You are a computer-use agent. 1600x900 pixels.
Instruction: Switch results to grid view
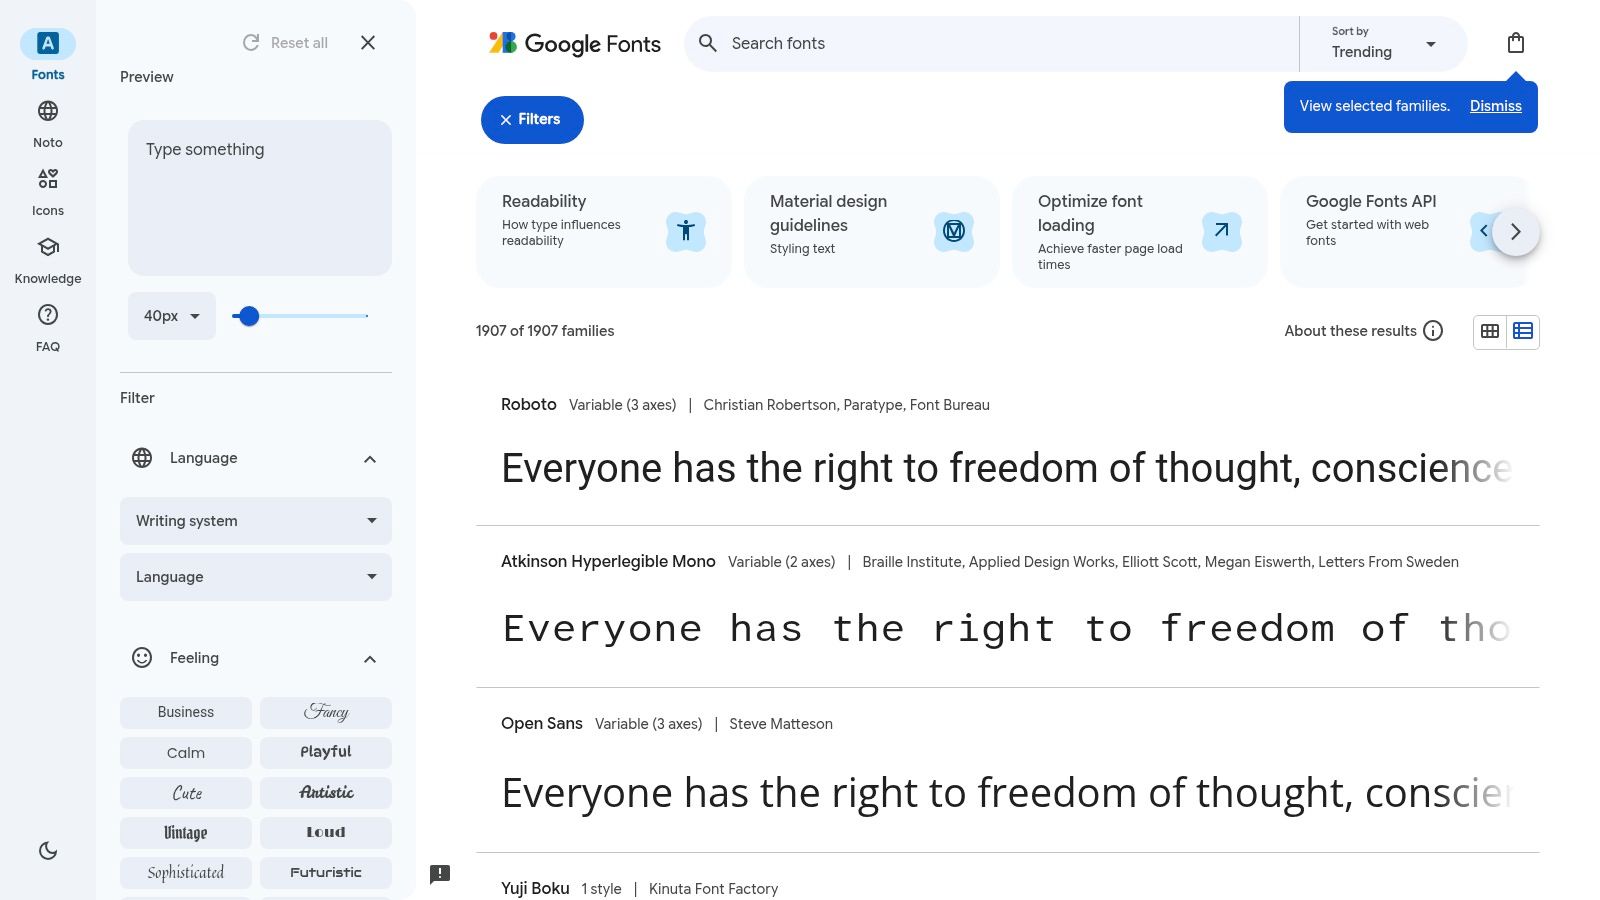[1490, 331]
